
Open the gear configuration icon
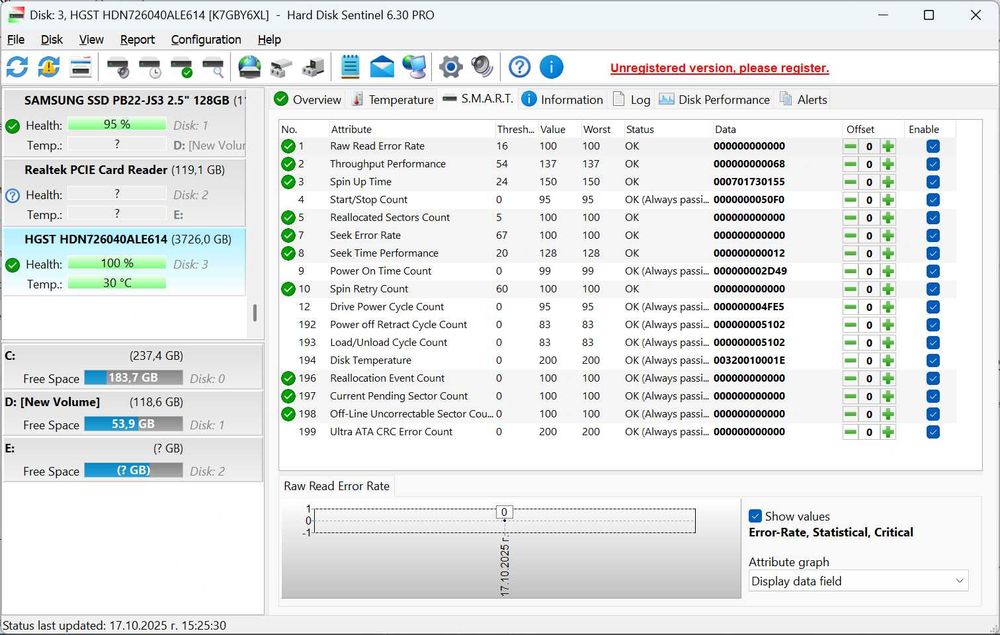point(451,67)
